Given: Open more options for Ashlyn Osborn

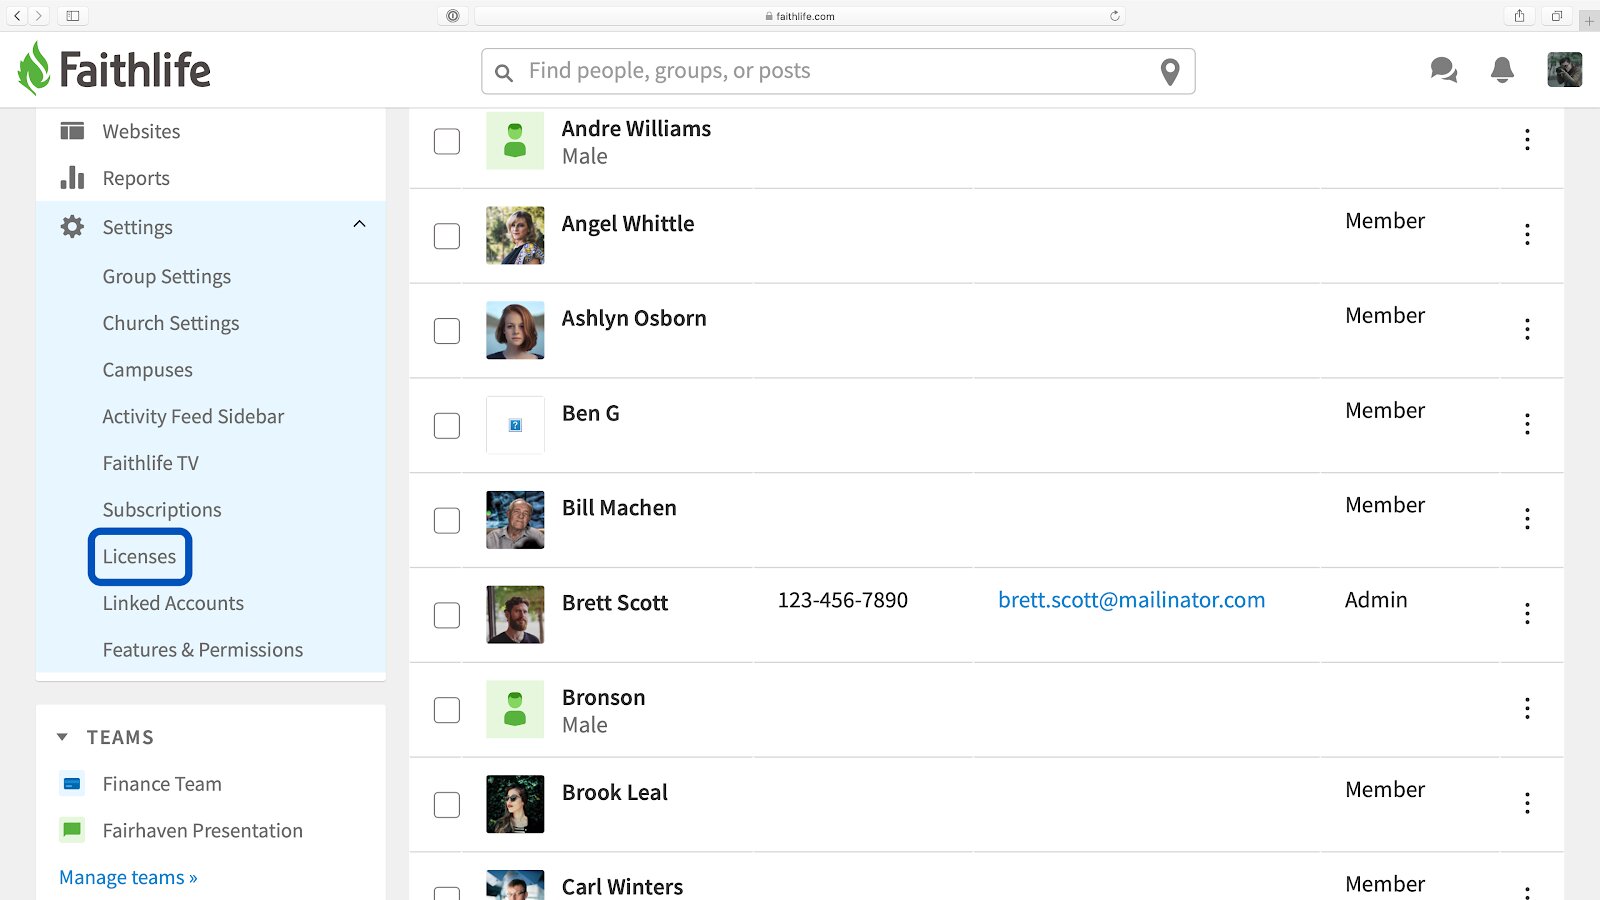Looking at the screenshot, I should (x=1527, y=329).
